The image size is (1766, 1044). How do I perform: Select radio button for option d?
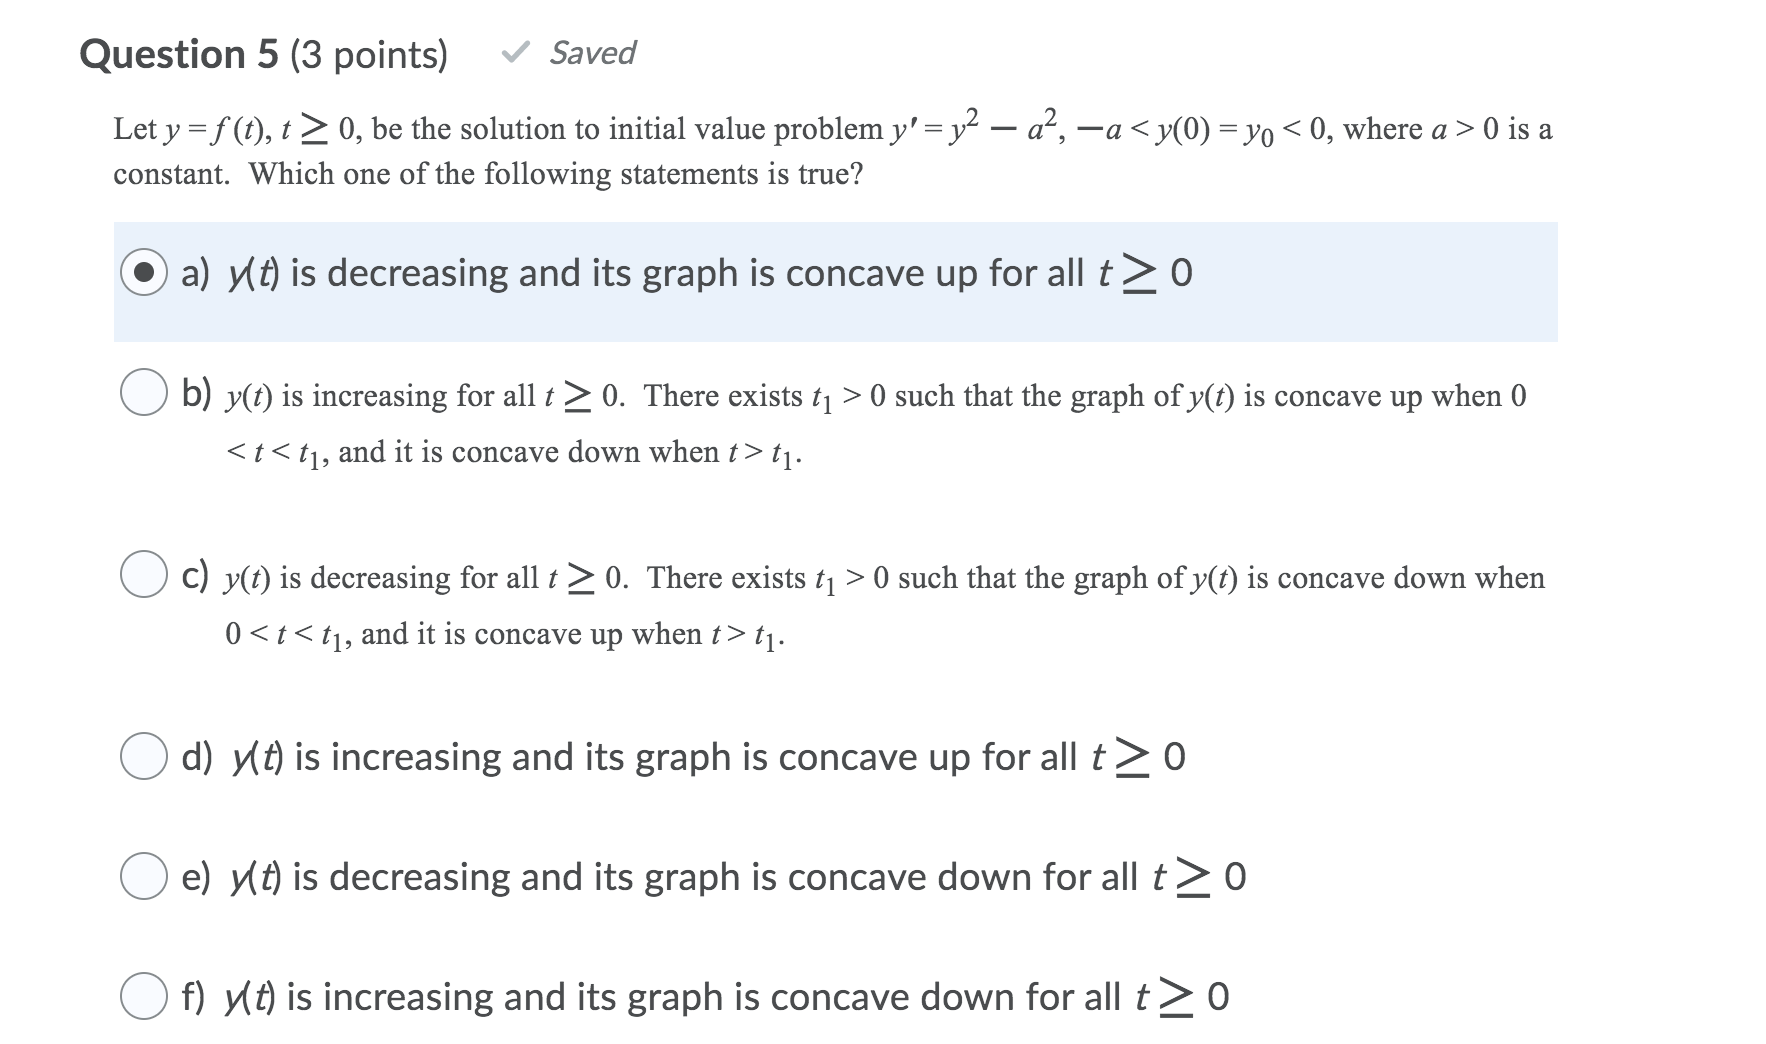pyautogui.click(x=144, y=758)
